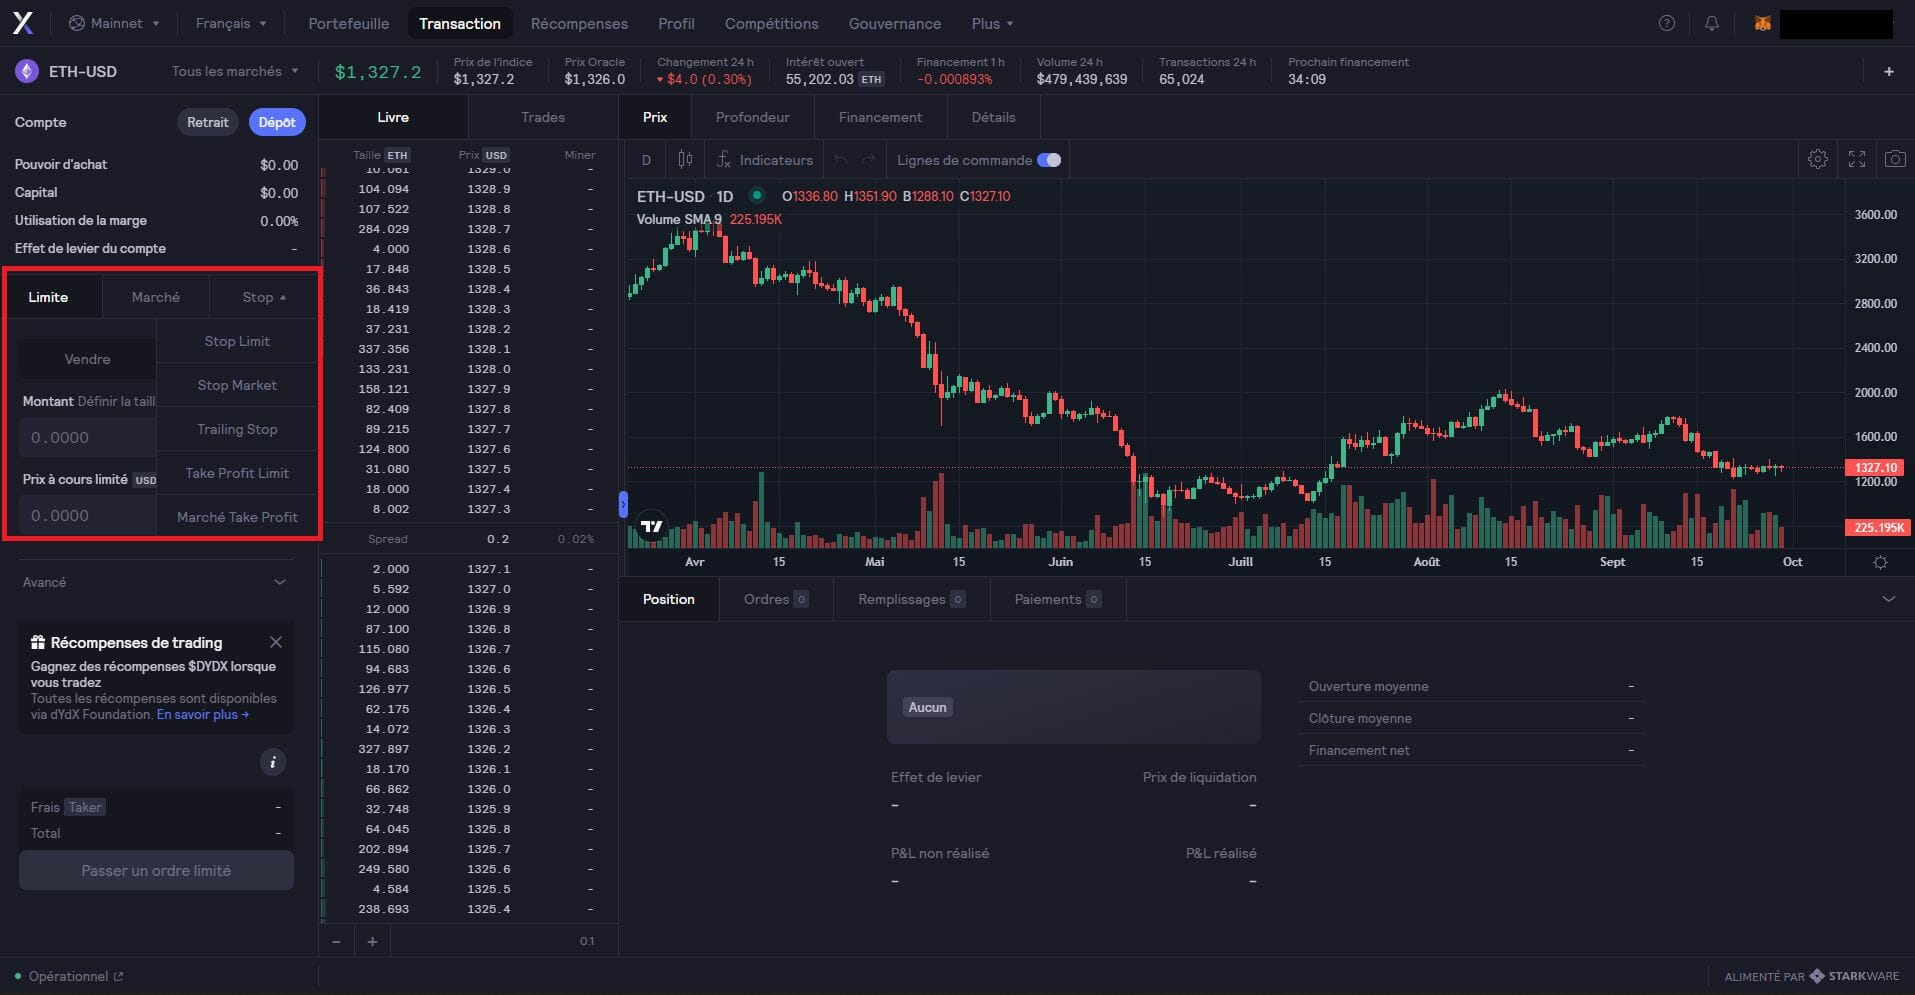
Task: Select Stop Market order type
Action: coord(237,385)
